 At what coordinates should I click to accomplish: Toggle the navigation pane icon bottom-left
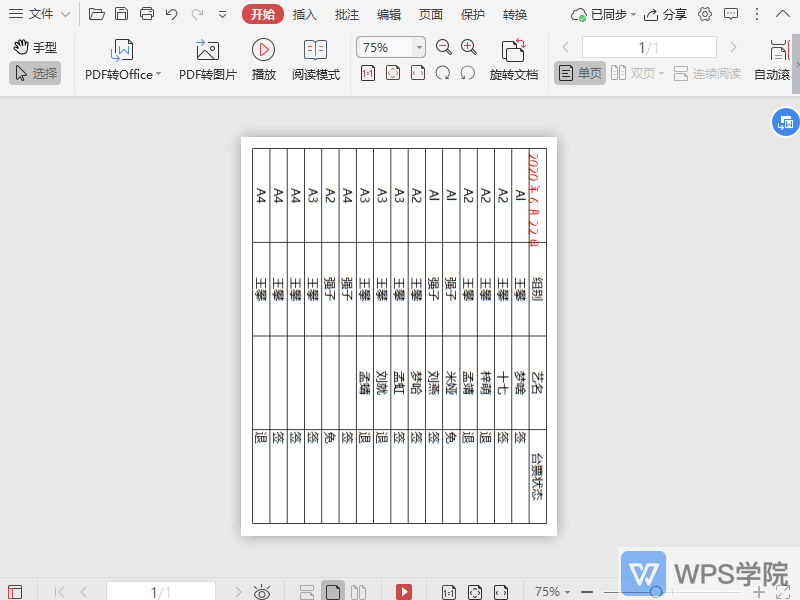tap(14, 591)
